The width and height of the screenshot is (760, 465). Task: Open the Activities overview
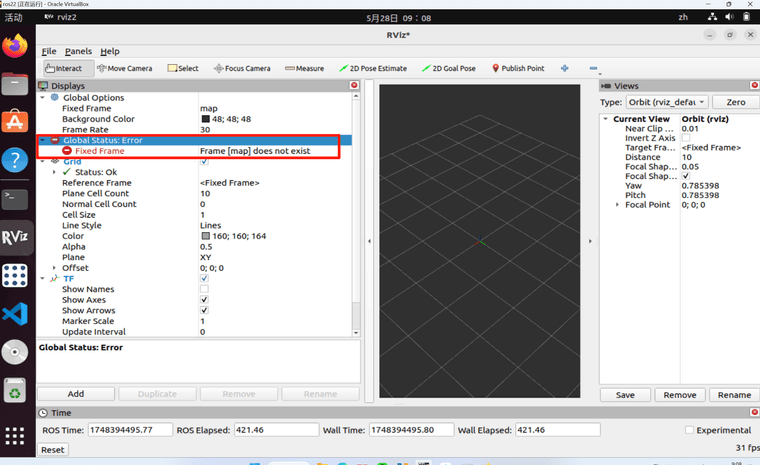pyautogui.click(x=14, y=17)
